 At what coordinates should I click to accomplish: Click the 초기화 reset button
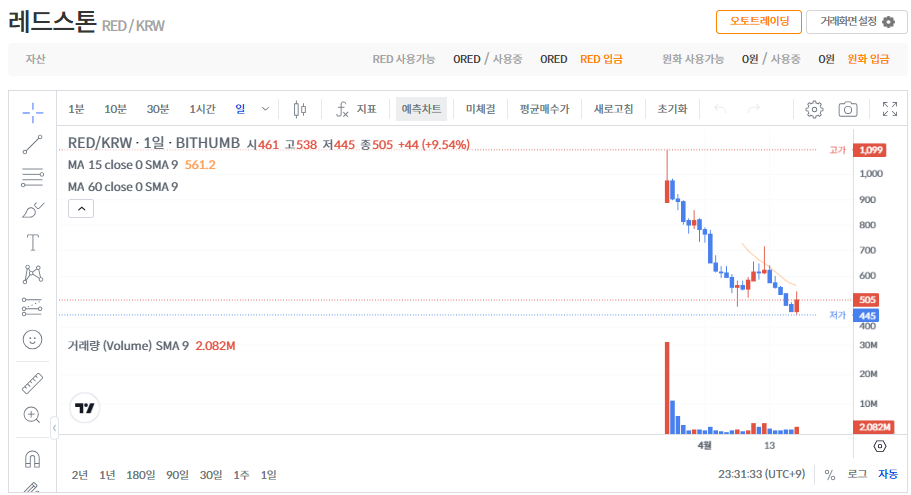(672, 109)
